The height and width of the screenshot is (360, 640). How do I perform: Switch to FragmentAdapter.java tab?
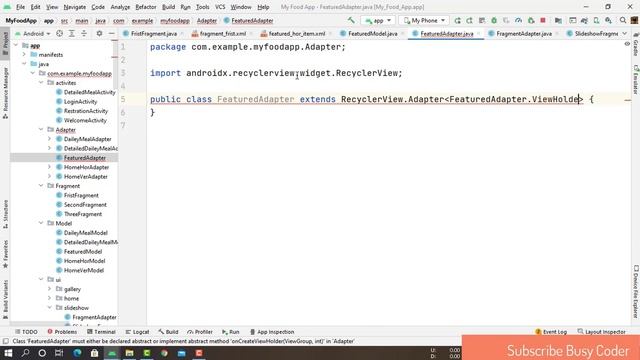pos(524,33)
